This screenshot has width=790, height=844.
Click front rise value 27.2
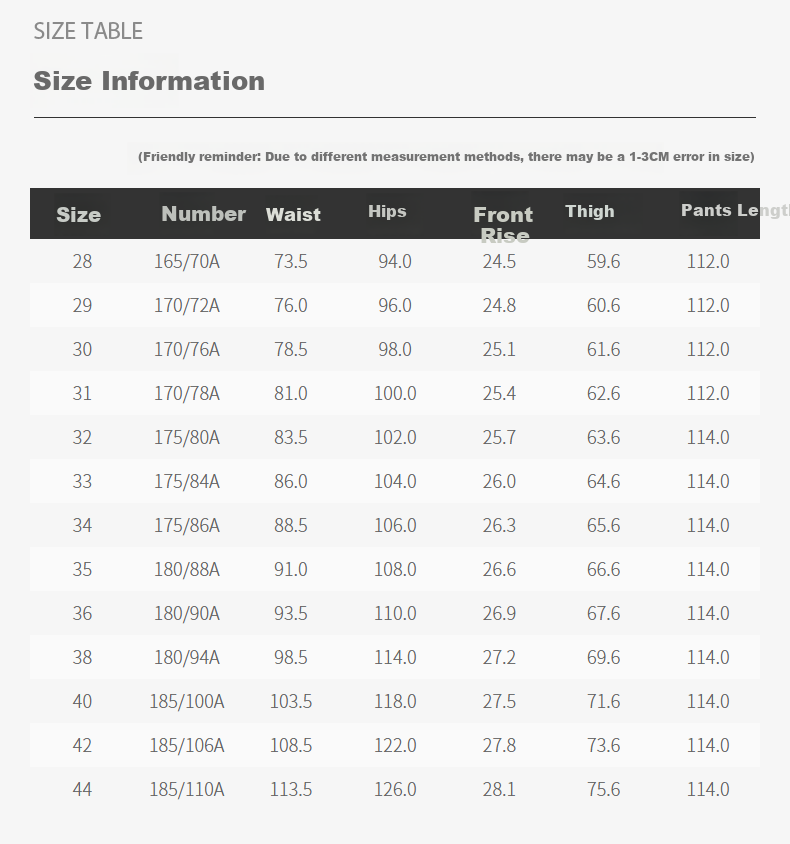click(499, 658)
